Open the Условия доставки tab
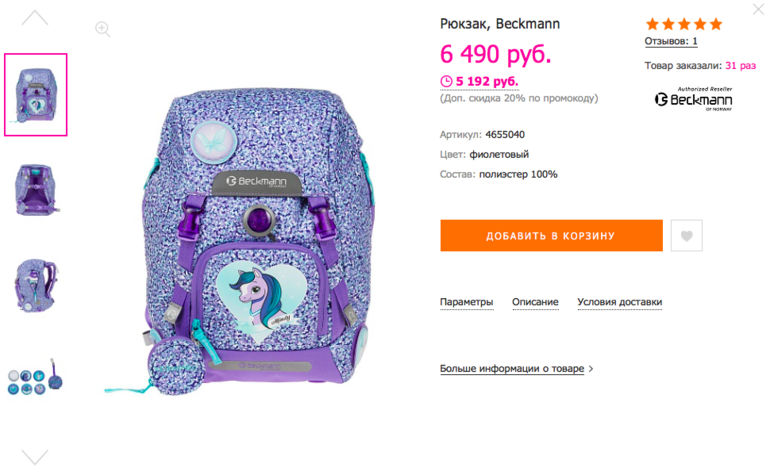The width and height of the screenshot is (770, 475). click(x=620, y=302)
